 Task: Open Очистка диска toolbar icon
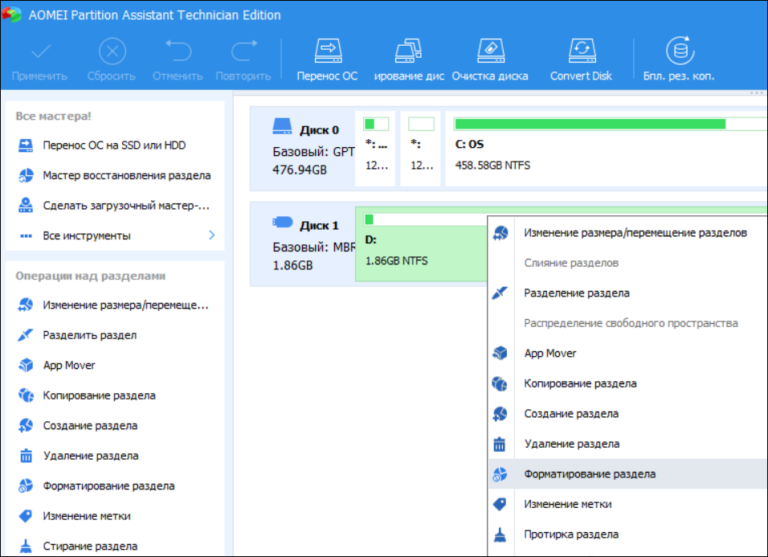pyautogui.click(x=491, y=50)
